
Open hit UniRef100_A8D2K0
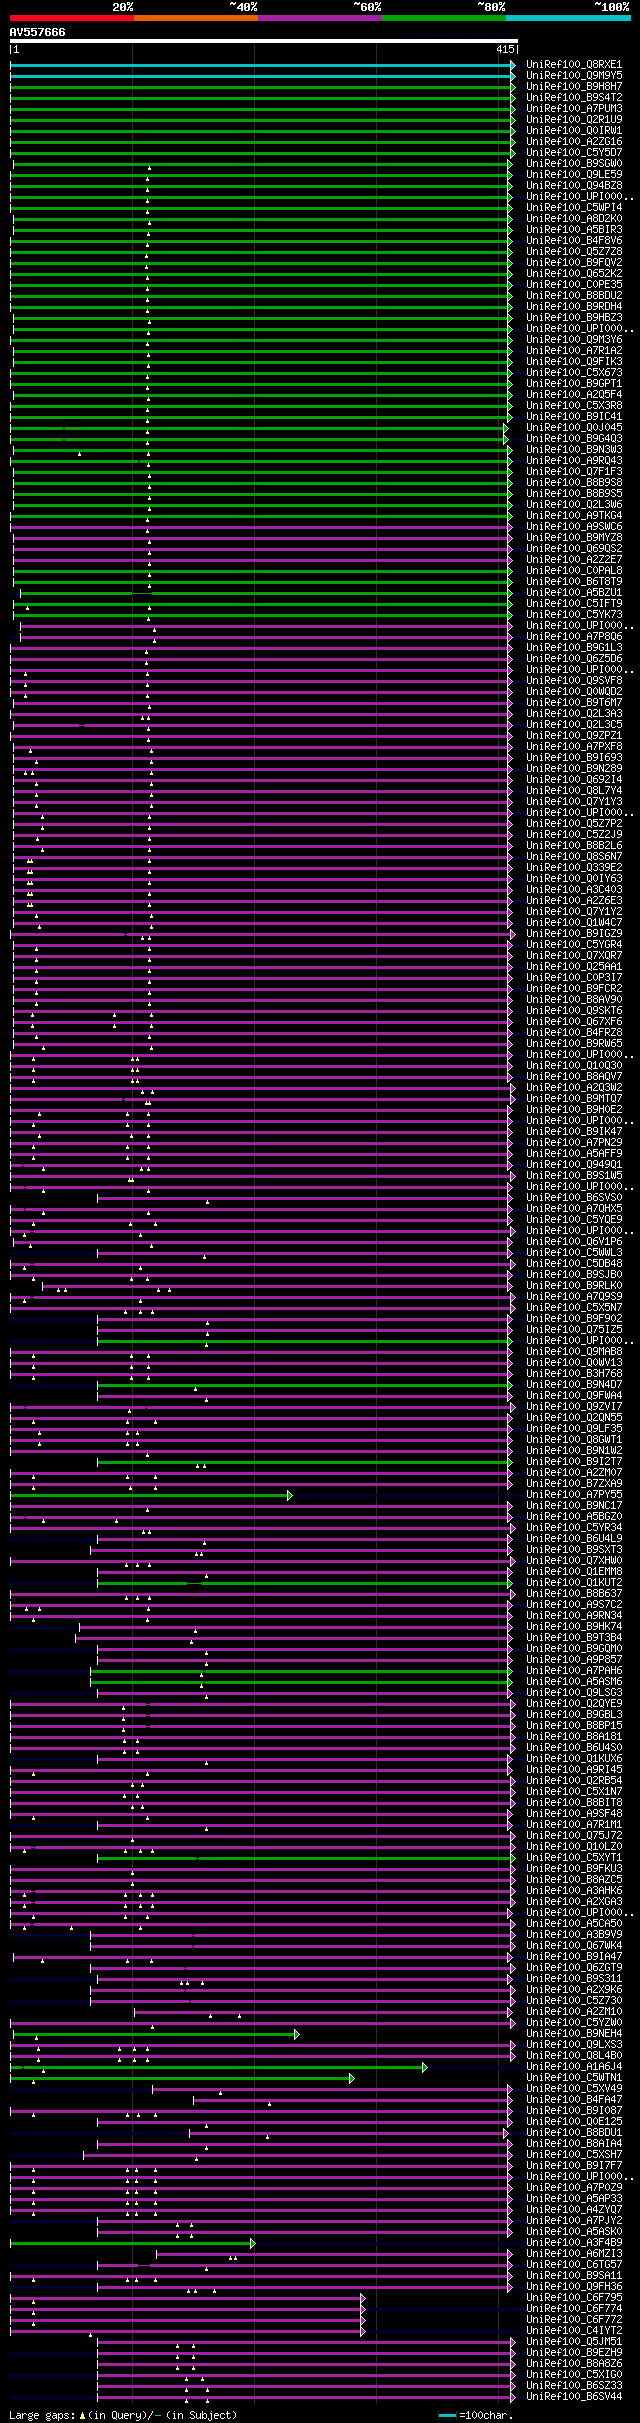[574, 218]
